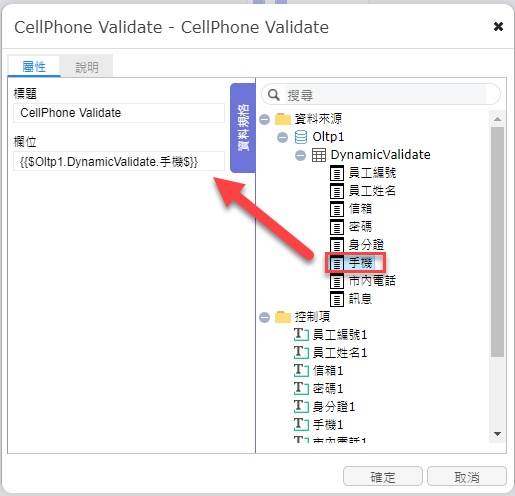
Task: Click the 資料來源 folder icon
Action: [283, 119]
